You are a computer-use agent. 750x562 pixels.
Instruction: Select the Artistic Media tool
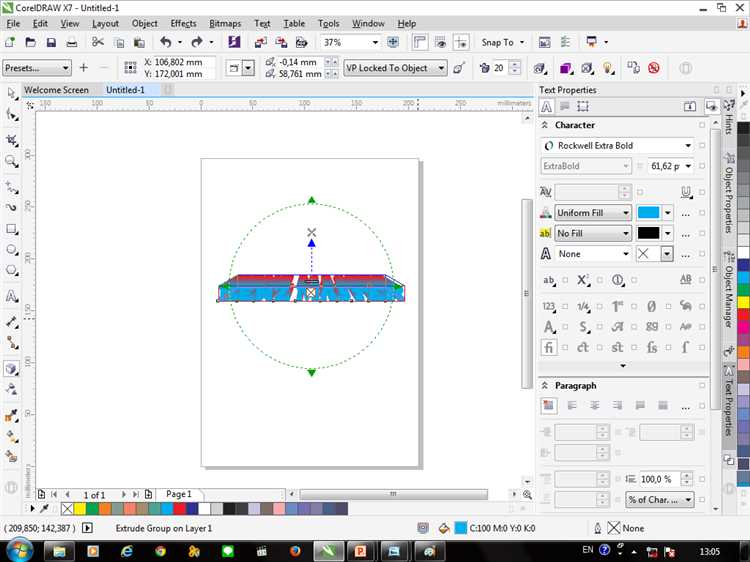[11, 207]
